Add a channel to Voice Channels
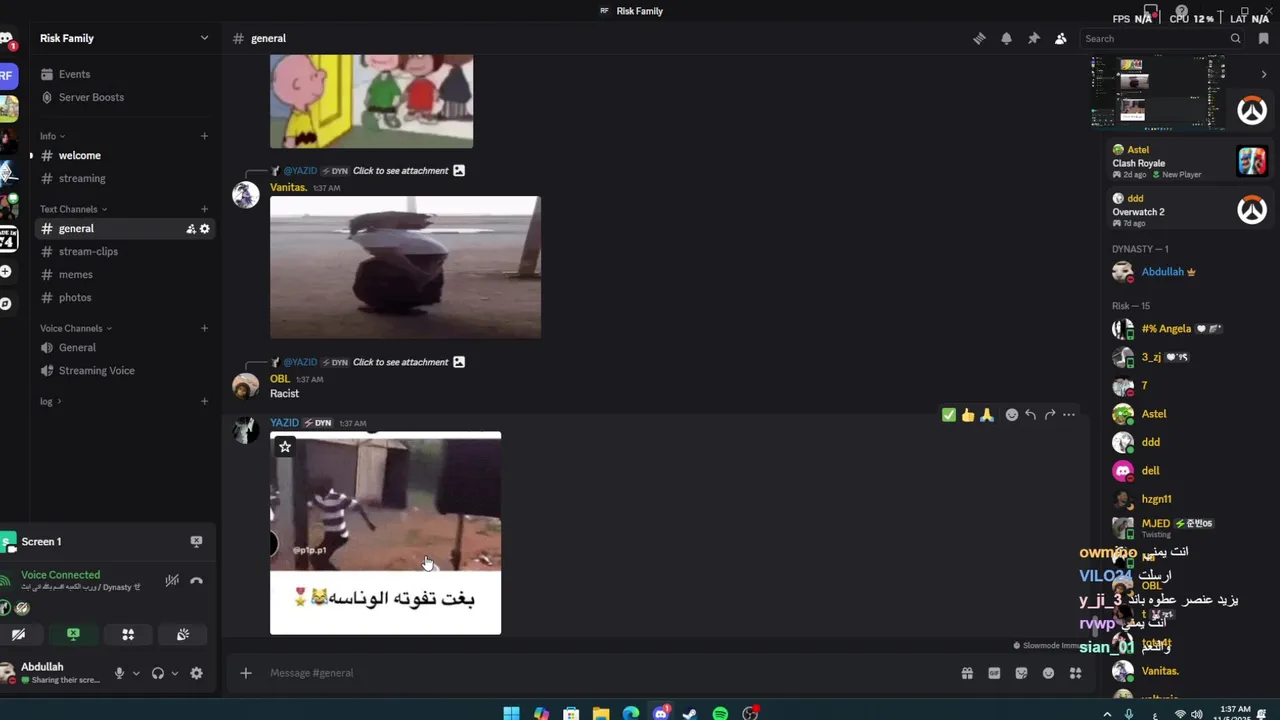This screenshot has height=720, width=1280. pyautogui.click(x=204, y=328)
